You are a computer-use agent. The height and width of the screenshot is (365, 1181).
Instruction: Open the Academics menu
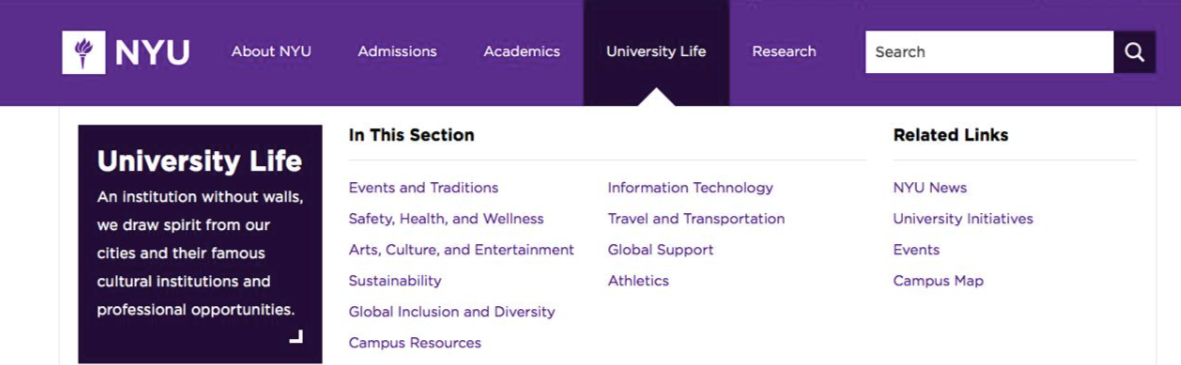pos(522,52)
